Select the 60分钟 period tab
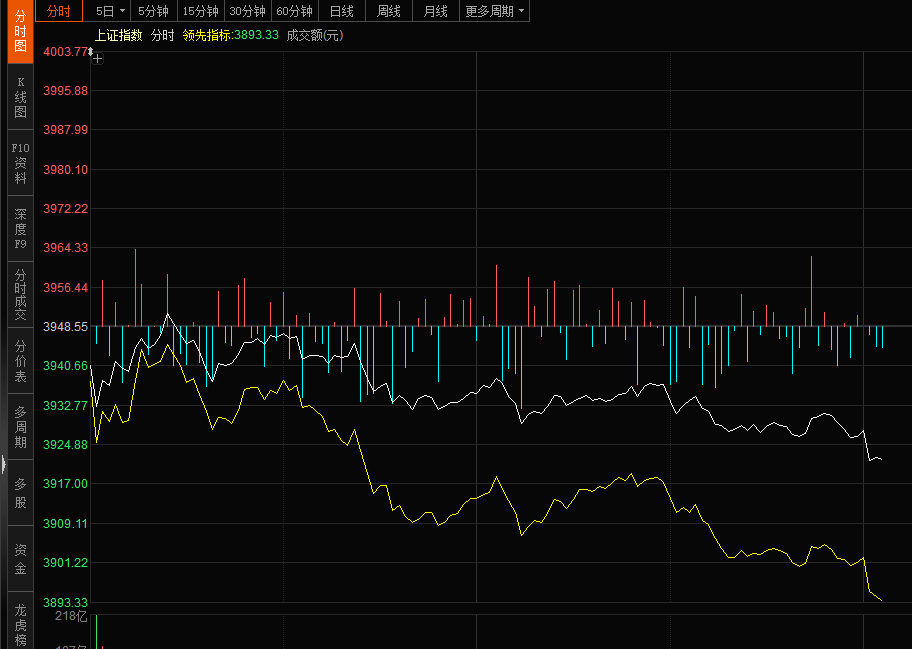 pyautogui.click(x=294, y=11)
